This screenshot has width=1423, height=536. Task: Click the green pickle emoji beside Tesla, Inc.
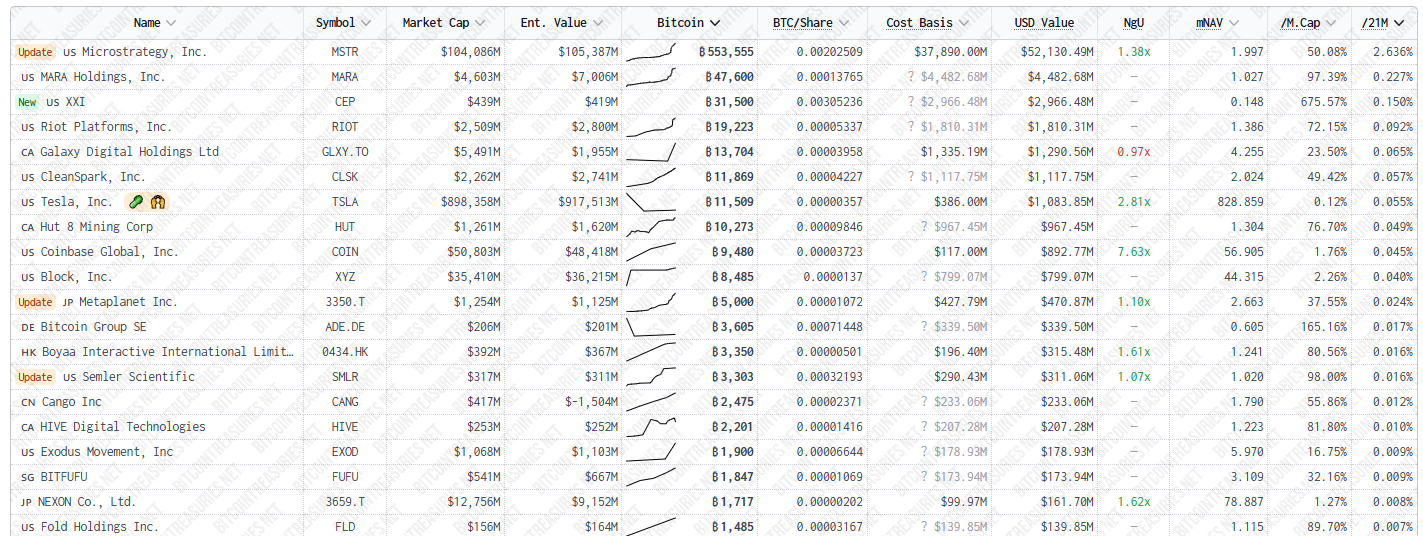[137, 202]
